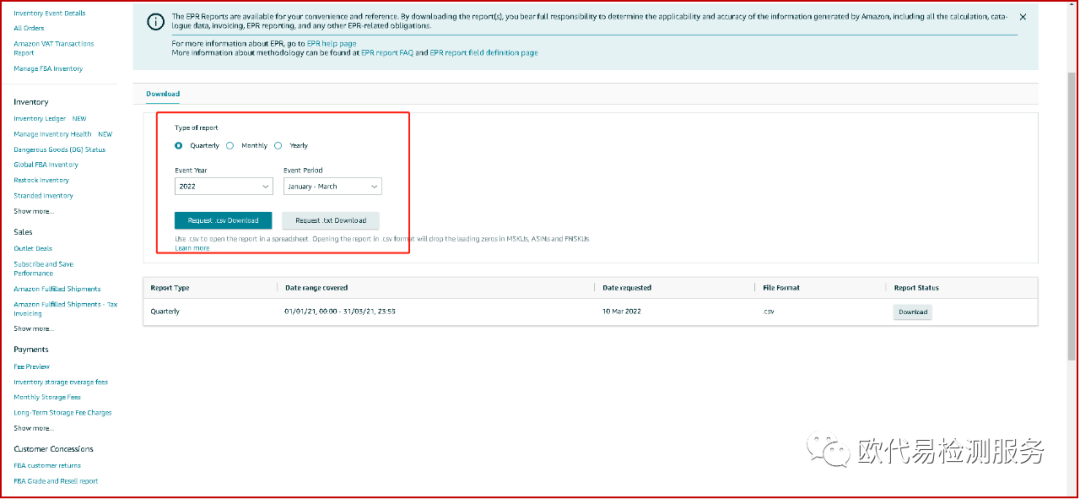The image size is (1080, 499).
Task: Open Amazon Fulfilled Shipments report
Action: 57,289
